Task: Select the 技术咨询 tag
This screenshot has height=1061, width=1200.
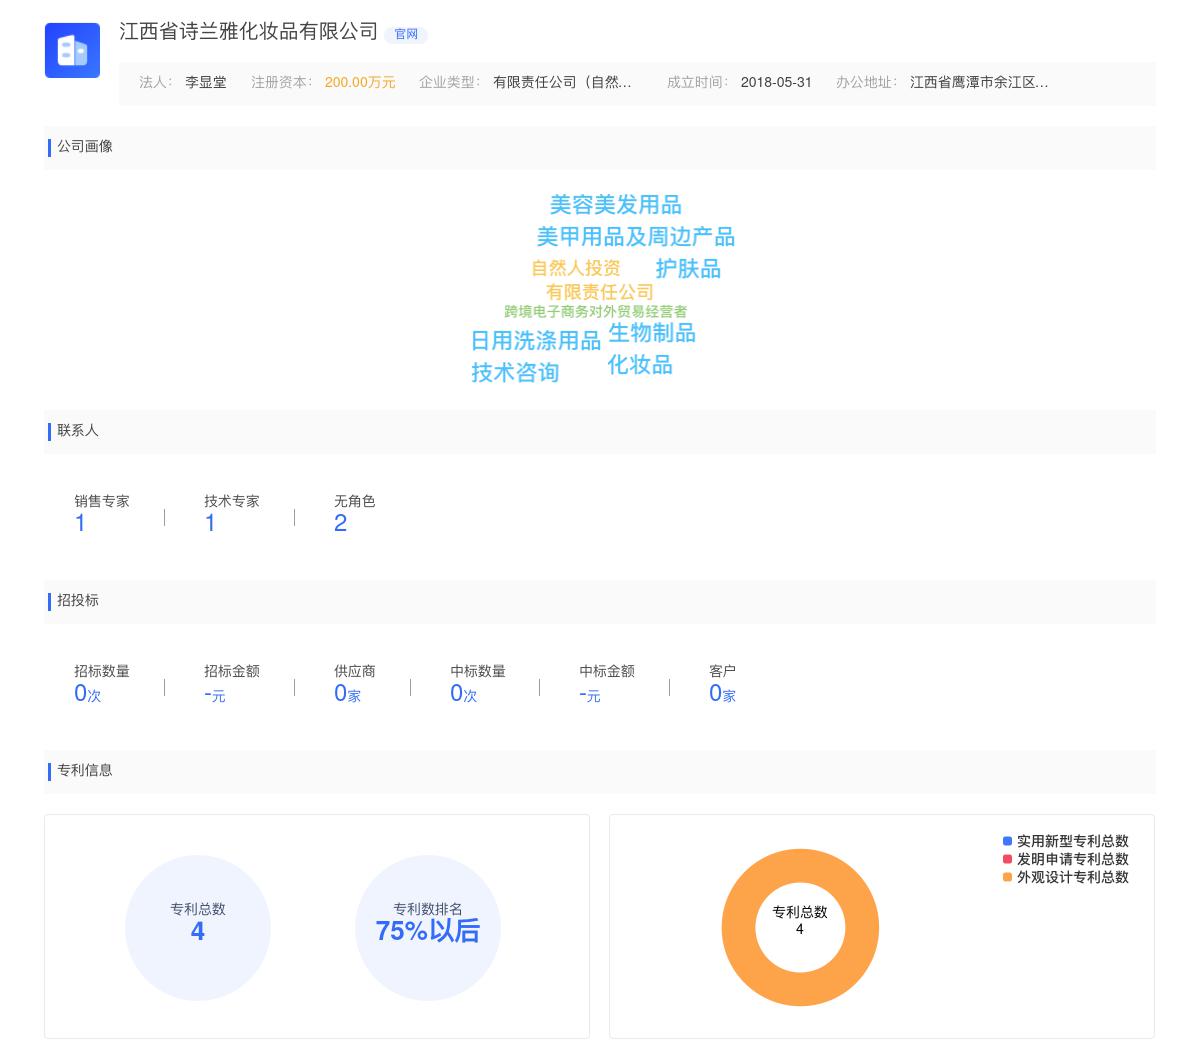Action: [x=515, y=373]
